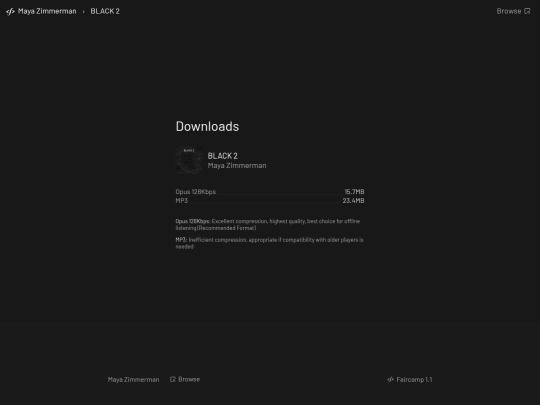This screenshot has width=540, height=405.
Task: Click the browse search icon in header
Action: coord(527,11)
